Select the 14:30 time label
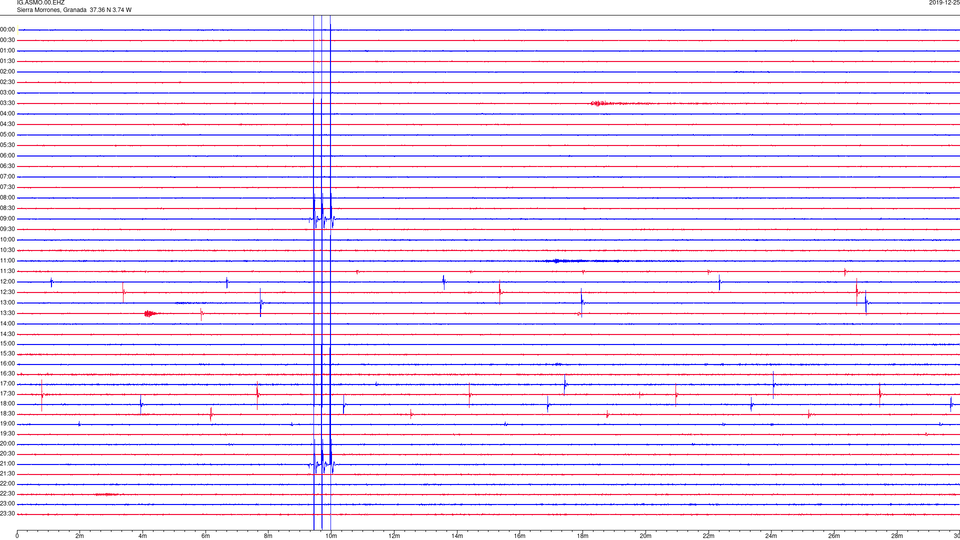Viewport: 960px width, 540px height. 7,334
